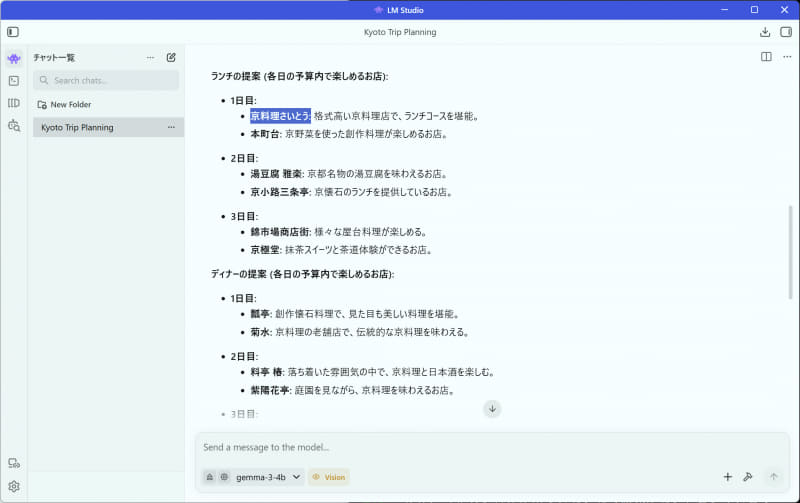Select the Kyoto Trip Planning chat
Screen dimensions: 800x503
coord(108,128)
